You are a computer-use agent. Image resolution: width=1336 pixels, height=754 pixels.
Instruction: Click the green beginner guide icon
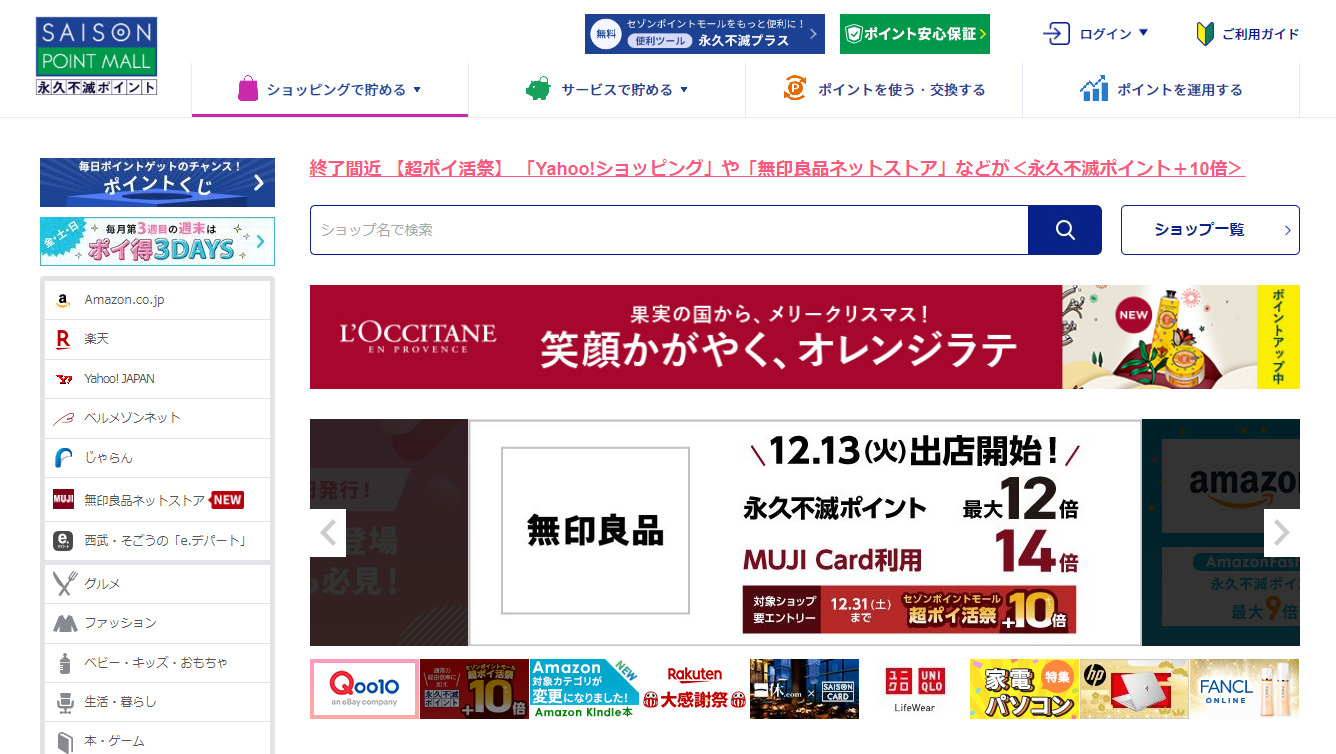pyautogui.click(x=1205, y=34)
